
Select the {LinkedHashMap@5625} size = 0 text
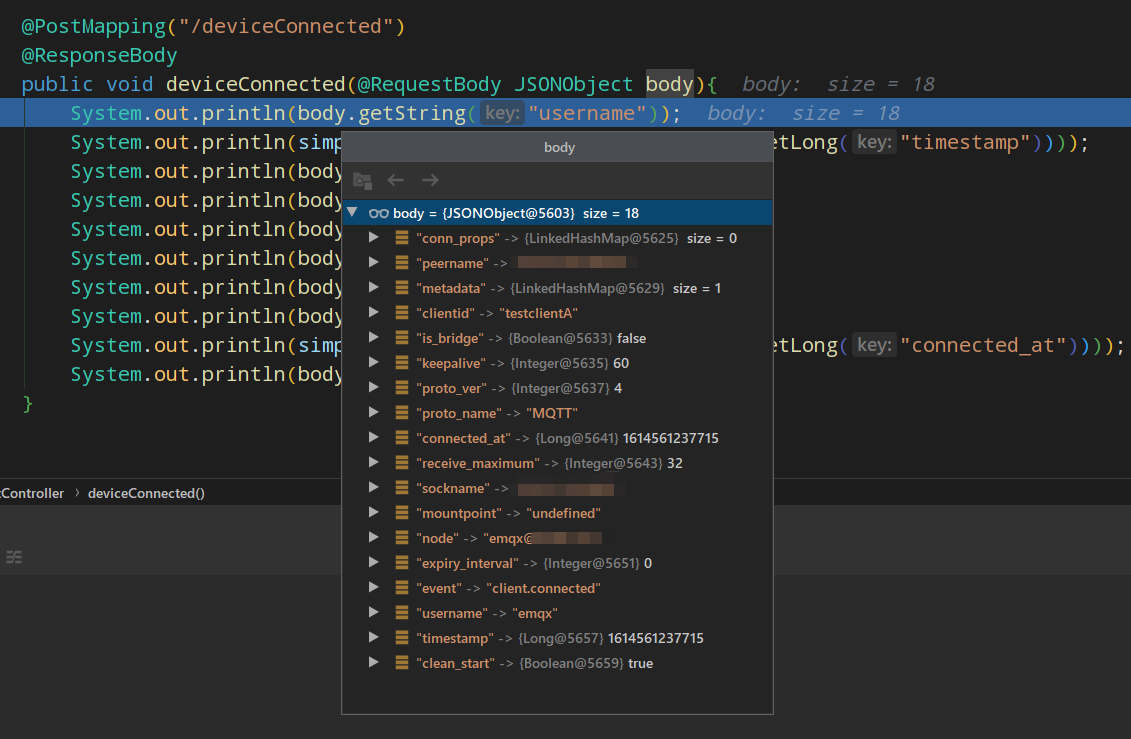(630, 238)
